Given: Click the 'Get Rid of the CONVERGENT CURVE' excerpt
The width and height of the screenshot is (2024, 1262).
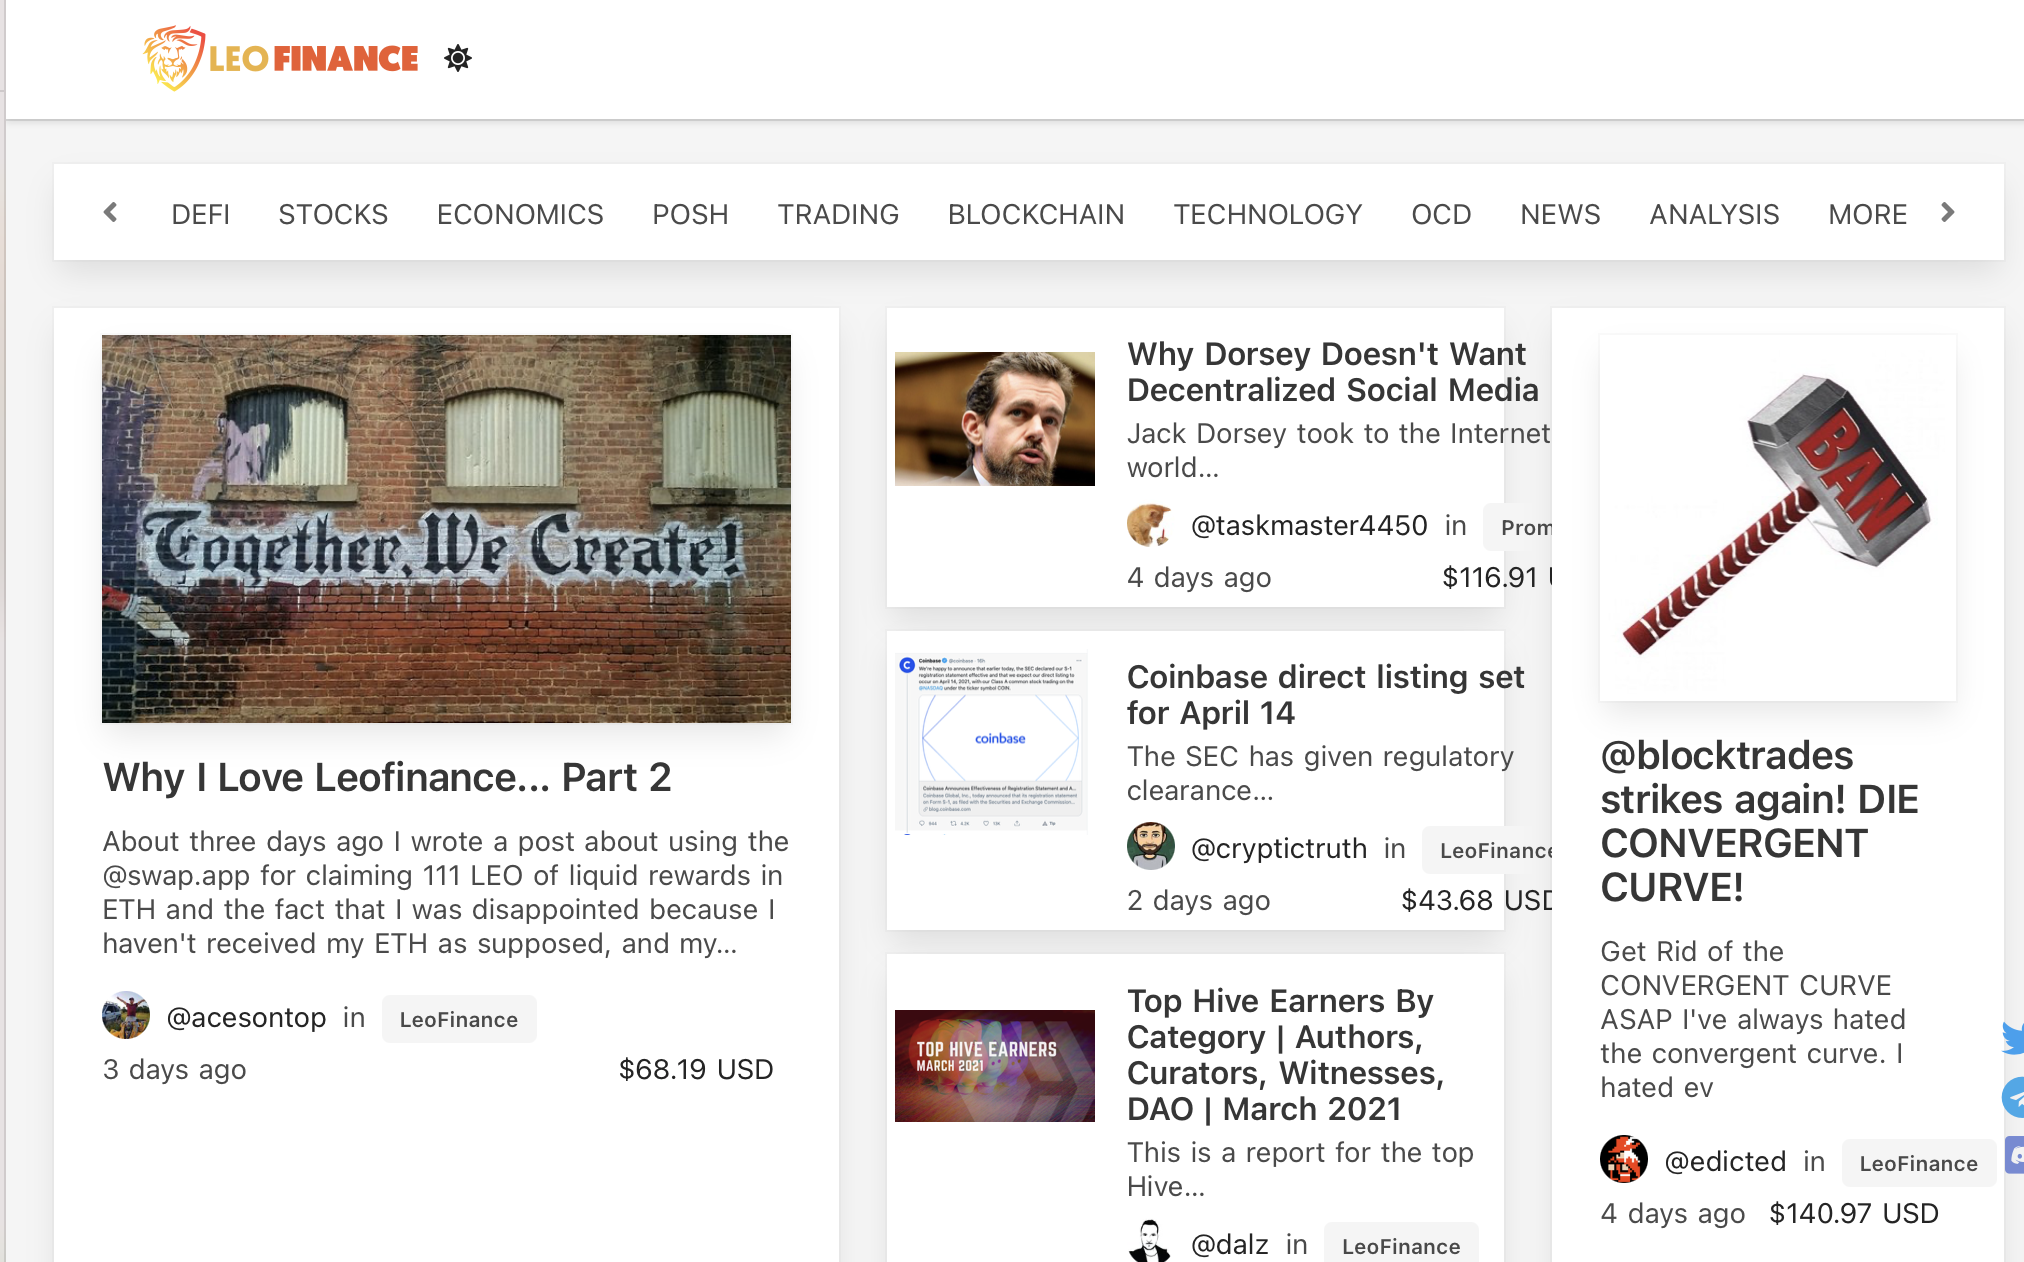Looking at the screenshot, I should pyautogui.click(x=1753, y=1019).
